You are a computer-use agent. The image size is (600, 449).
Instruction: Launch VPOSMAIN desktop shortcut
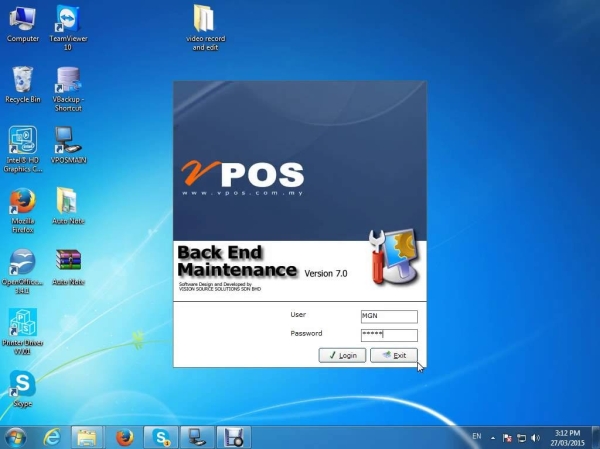[68, 145]
